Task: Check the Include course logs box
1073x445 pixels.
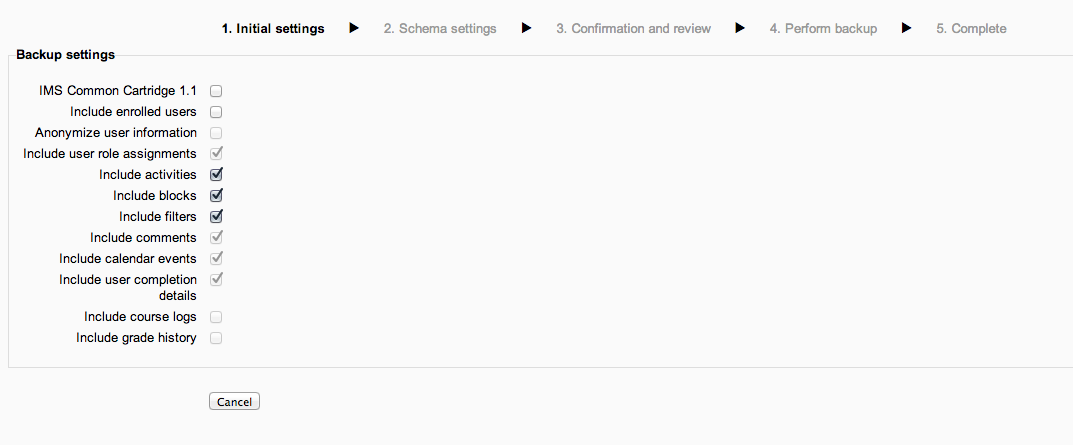Action: coord(216,317)
